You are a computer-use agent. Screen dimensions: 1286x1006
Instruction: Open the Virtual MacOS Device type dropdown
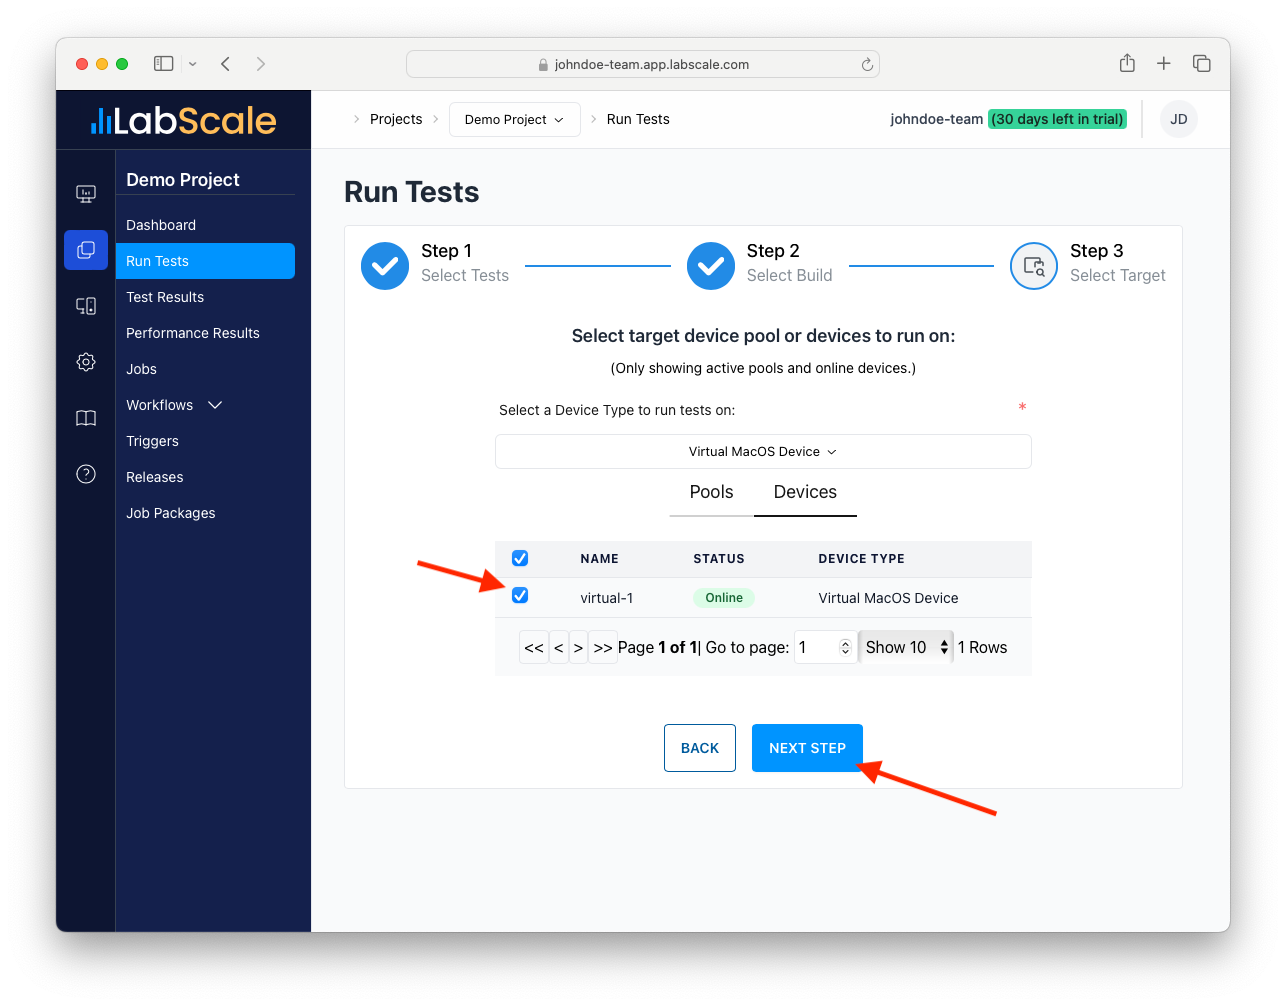763,451
